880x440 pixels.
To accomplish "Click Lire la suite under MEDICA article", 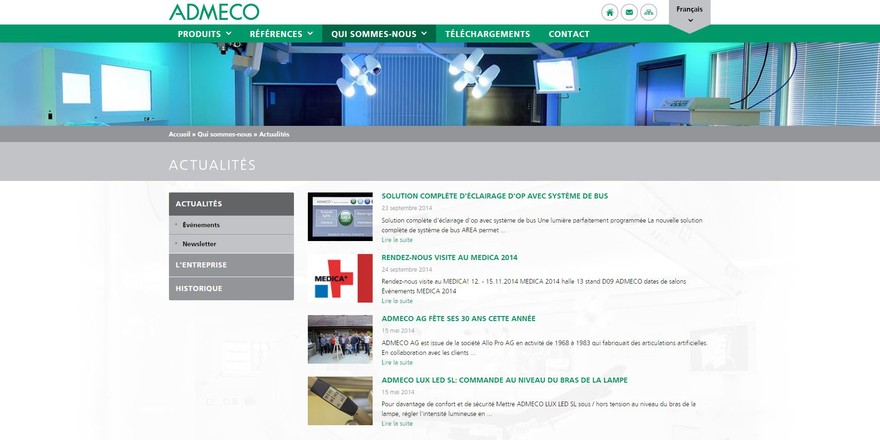I will coord(397,301).
